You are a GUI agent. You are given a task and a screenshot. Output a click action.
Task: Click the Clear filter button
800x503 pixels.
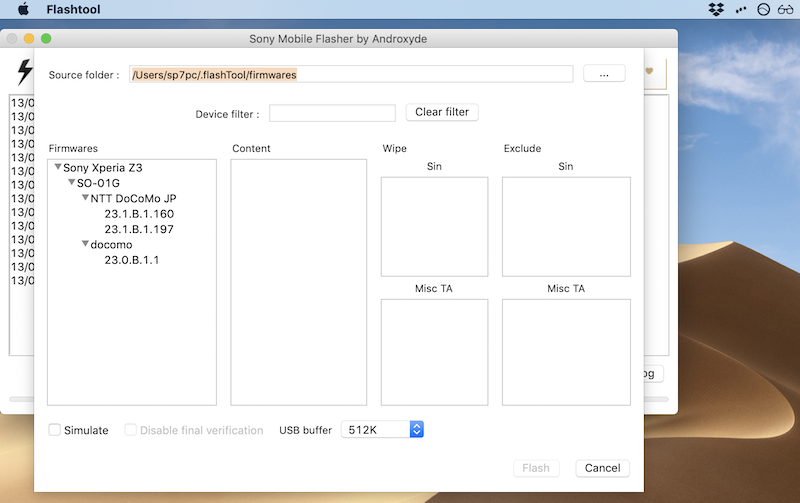point(442,112)
